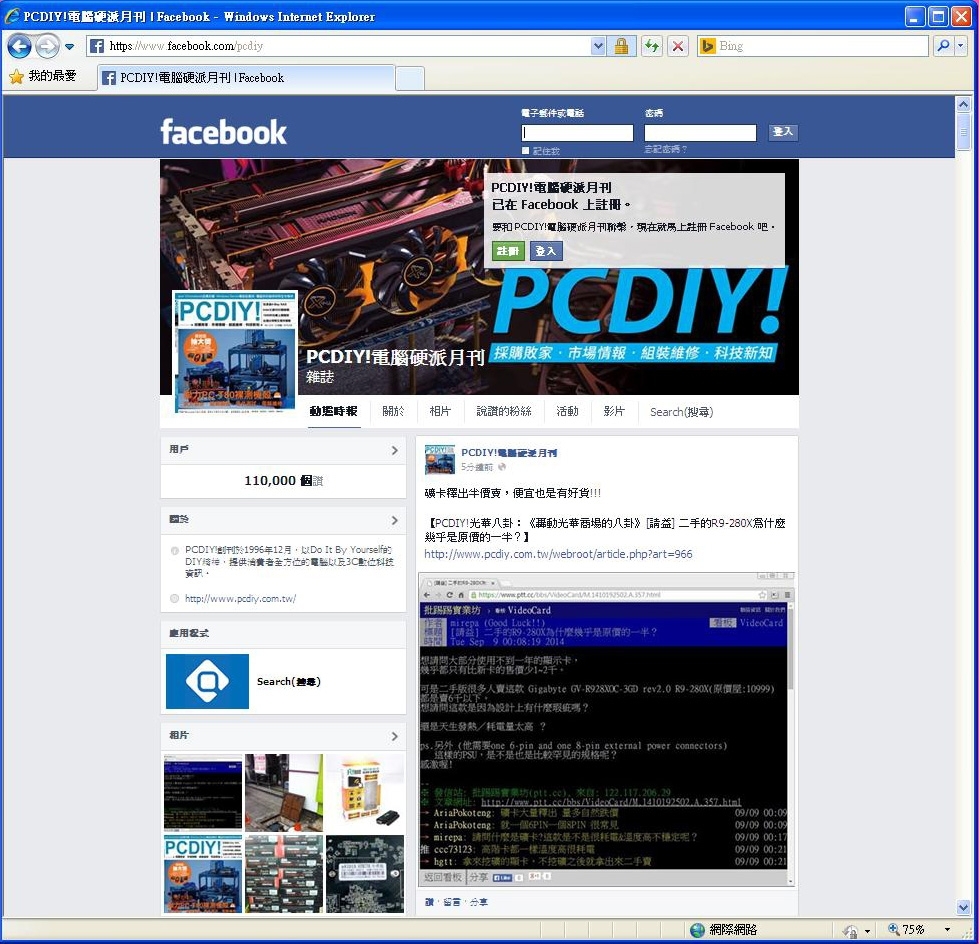Select the 活動 tab
The width and height of the screenshot is (979, 944).
pyautogui.click(x=568, y=411)
